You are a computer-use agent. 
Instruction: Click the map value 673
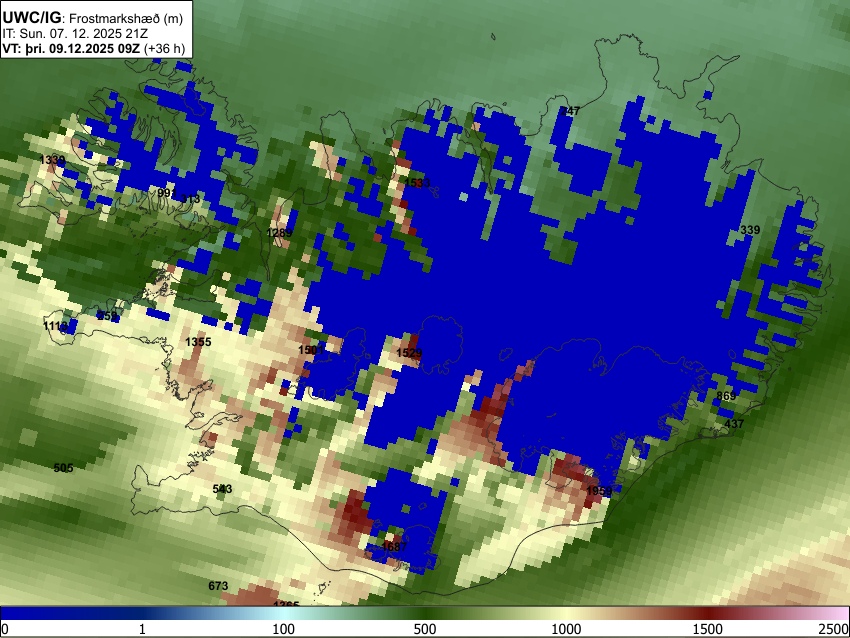pyautogui.click(x=218, y=586)
